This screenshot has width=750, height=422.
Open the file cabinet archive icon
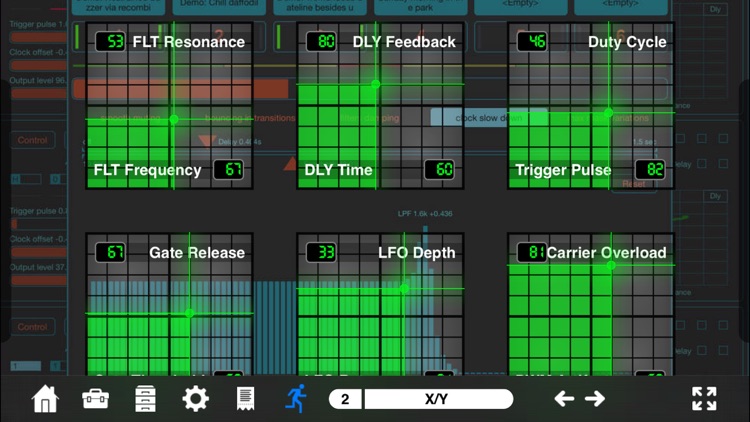point(145,399)
